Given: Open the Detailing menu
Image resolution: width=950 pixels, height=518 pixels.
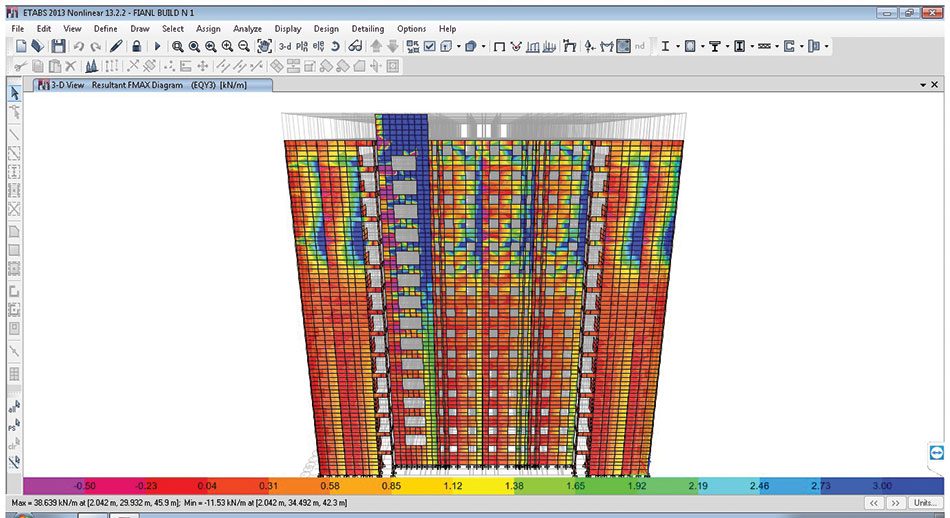Looking at the screenshot, I should point(368,28).
